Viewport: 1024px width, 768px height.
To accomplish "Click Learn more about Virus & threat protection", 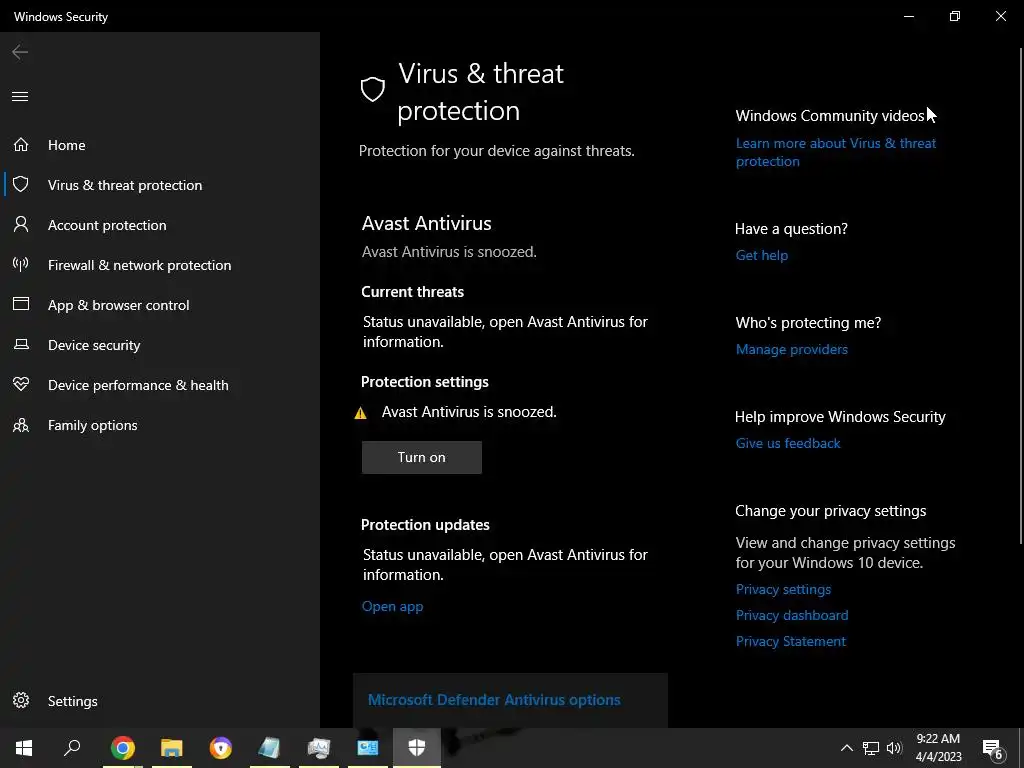I will pos(836,152).
